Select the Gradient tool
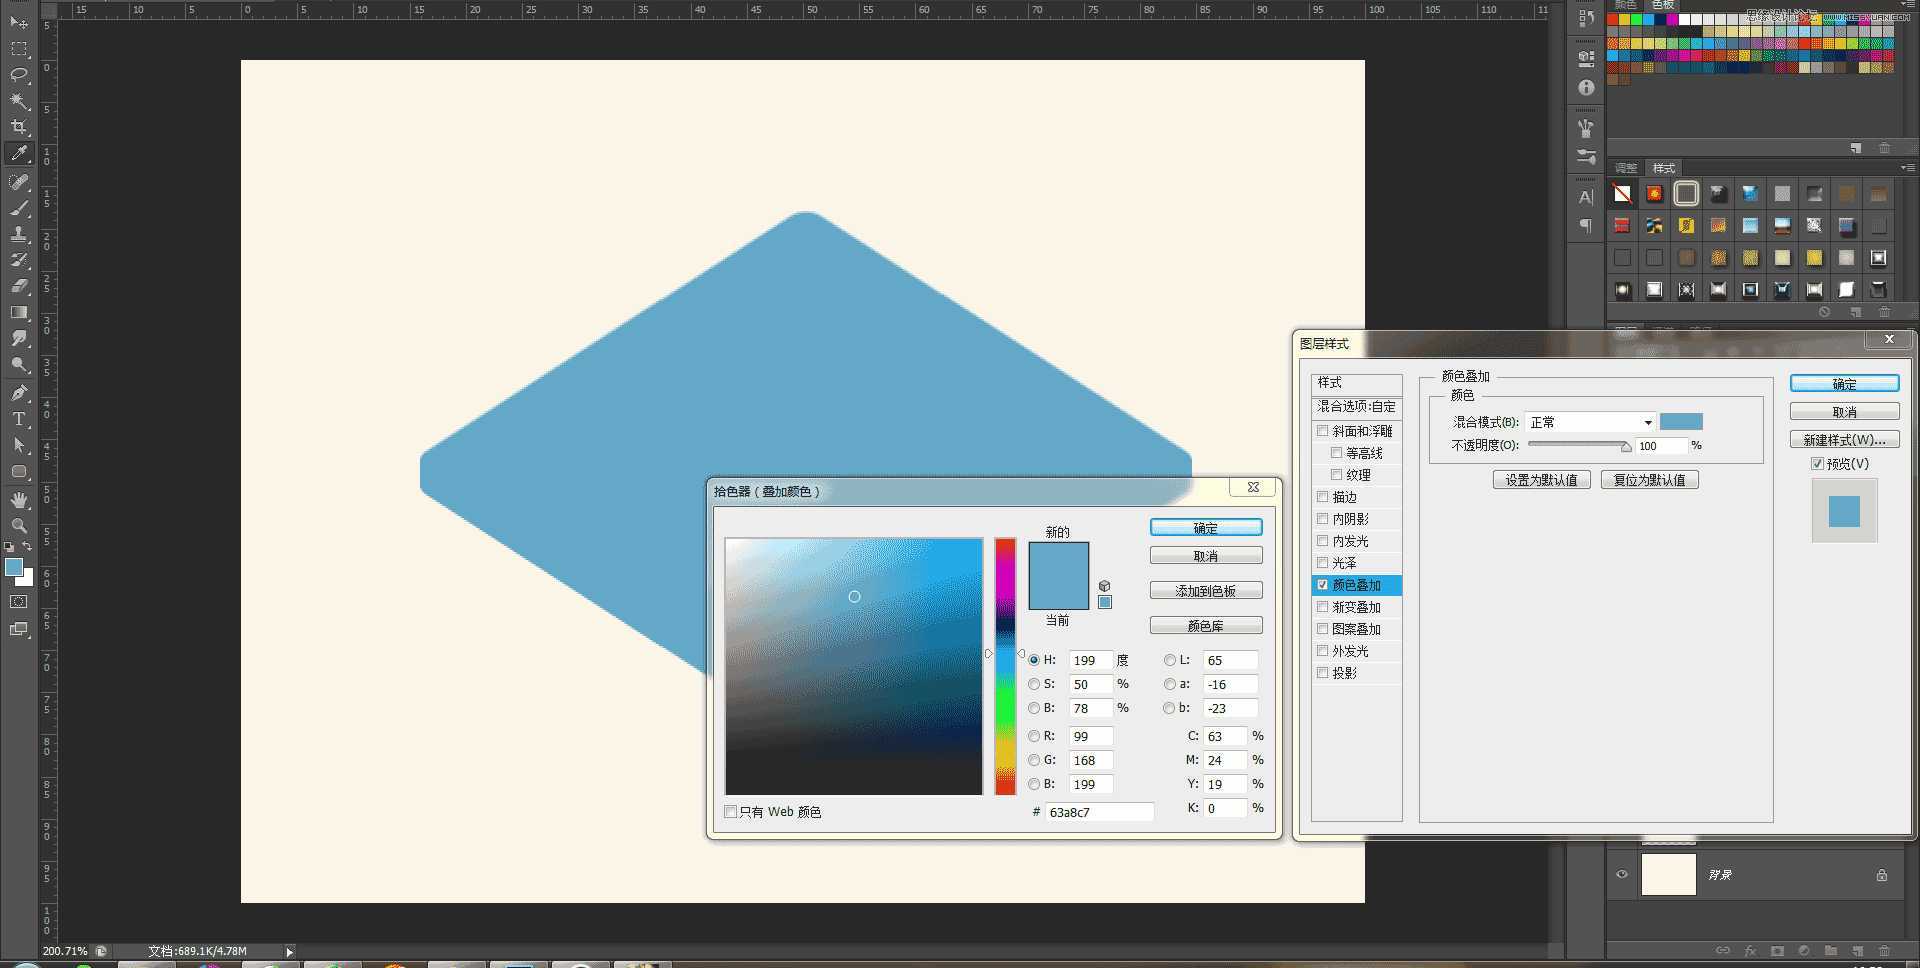This screenshot has width=1920, height=968. [x=18, y=310]
